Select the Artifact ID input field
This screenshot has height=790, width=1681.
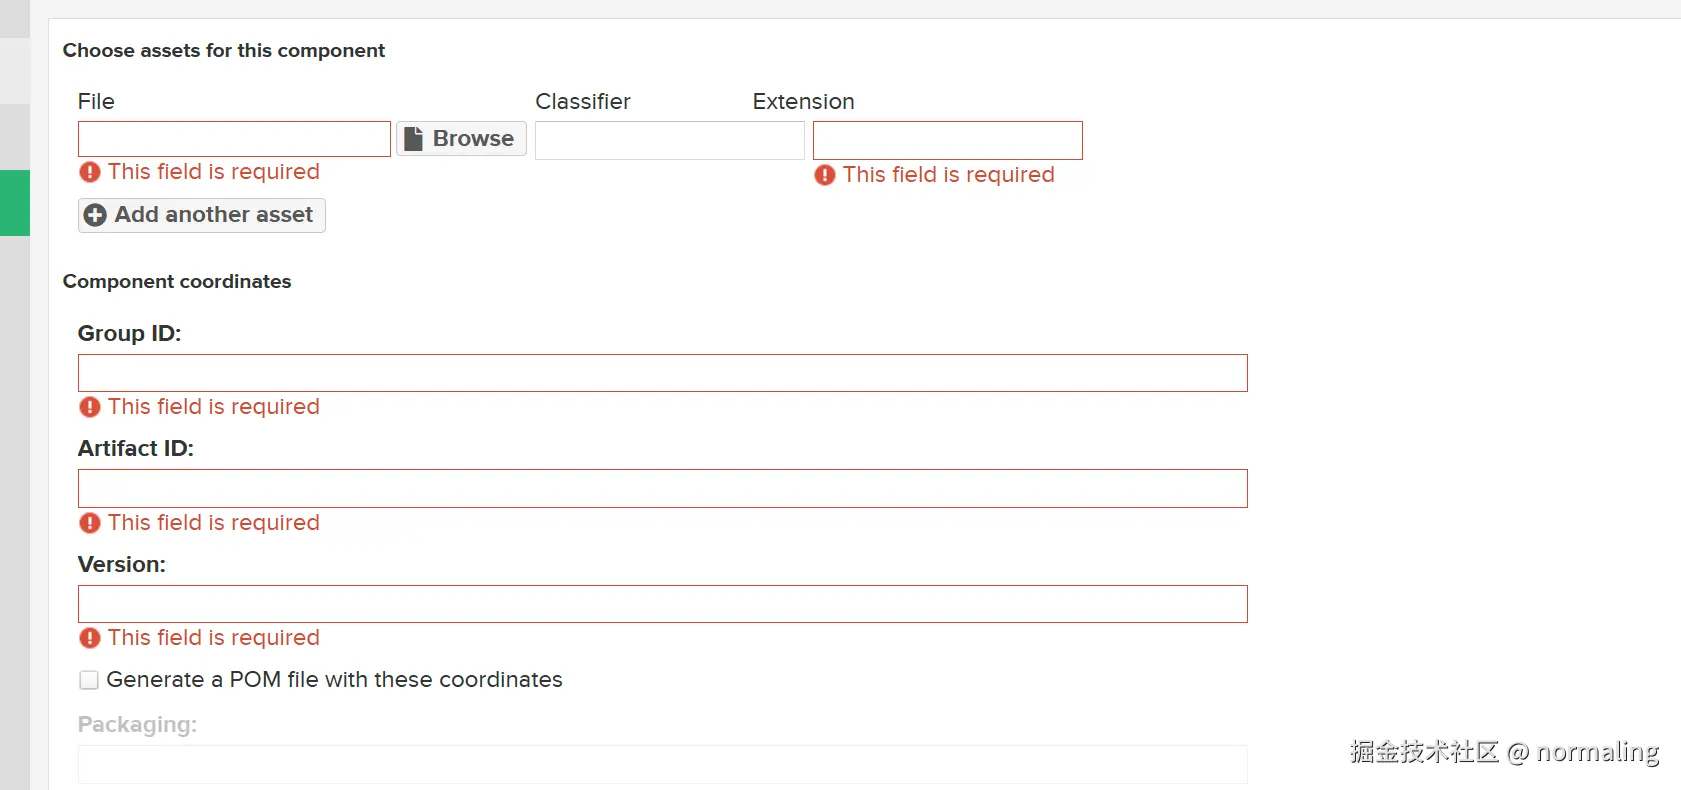tap(662, 488)
